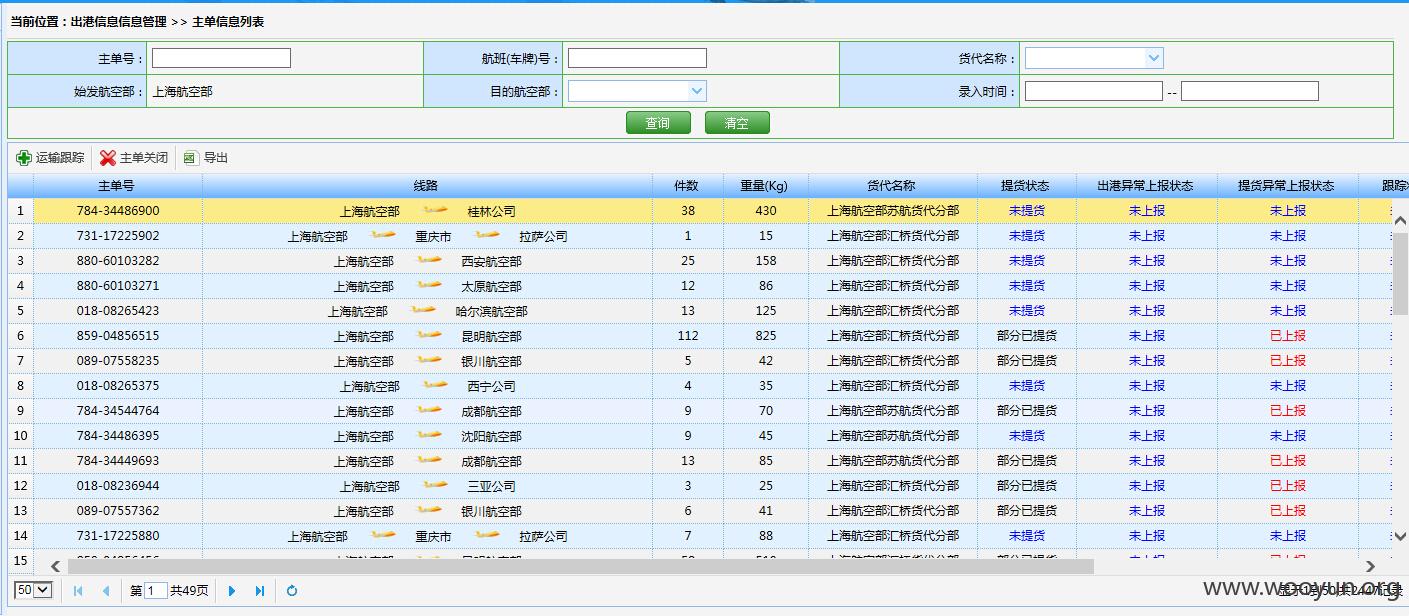The height and width of the screenshot is (616, 1409).
Task: Click the green 查询 button
Action: tap(658, 123)
